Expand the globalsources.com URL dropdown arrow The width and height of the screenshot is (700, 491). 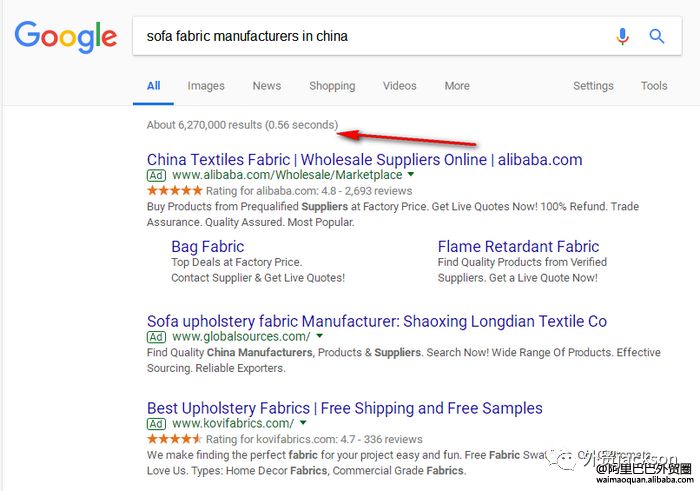coord(319,337)
